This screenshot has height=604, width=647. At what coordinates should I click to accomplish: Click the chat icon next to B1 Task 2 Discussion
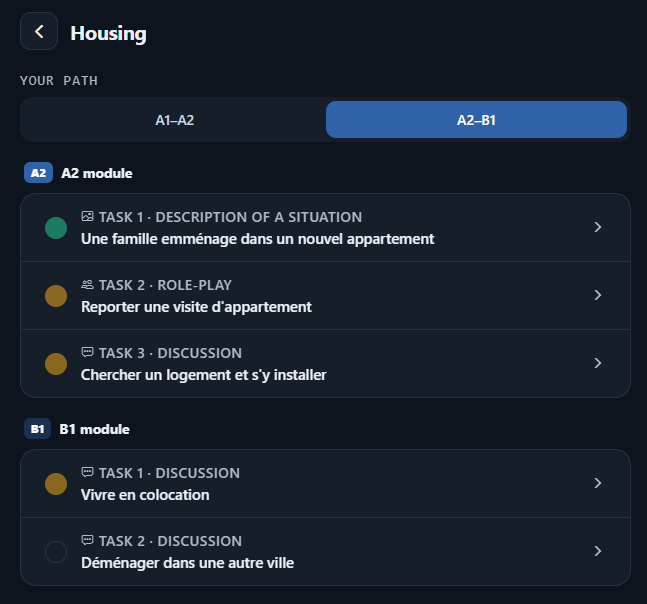87,540
